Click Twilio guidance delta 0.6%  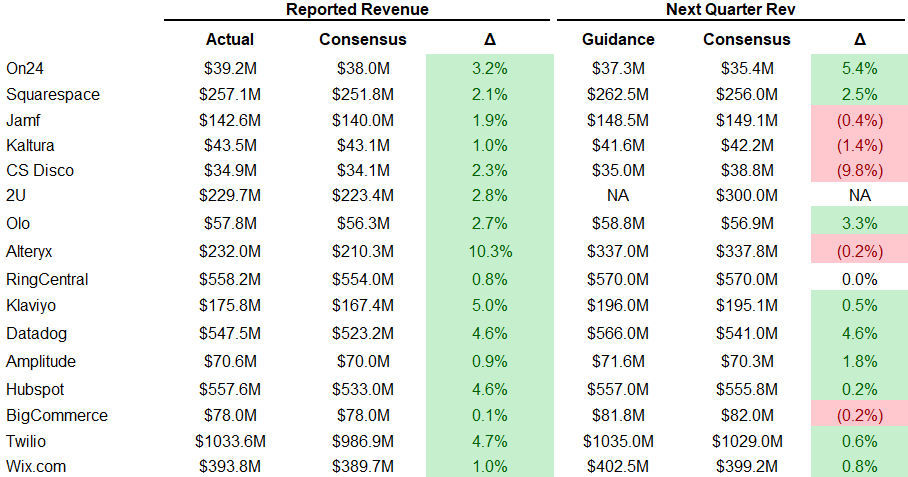click(859, 441)
